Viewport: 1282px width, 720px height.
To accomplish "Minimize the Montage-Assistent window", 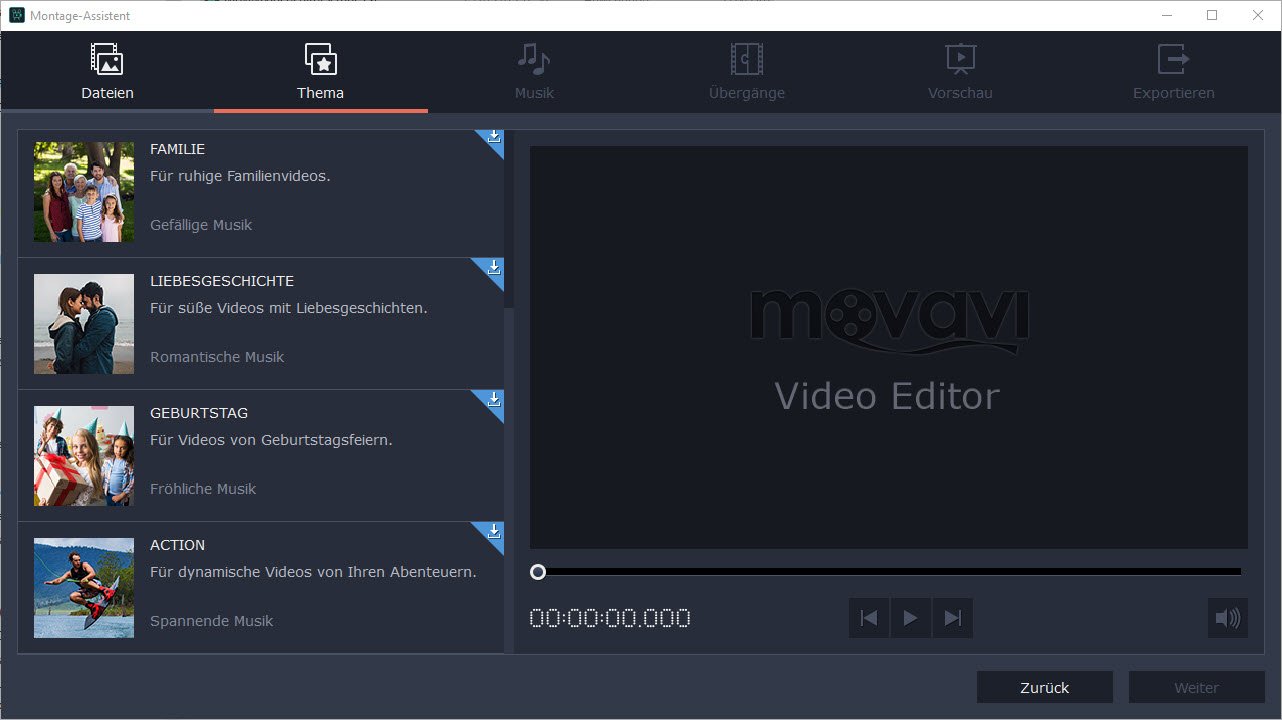I will click(x=1166, y=15).
